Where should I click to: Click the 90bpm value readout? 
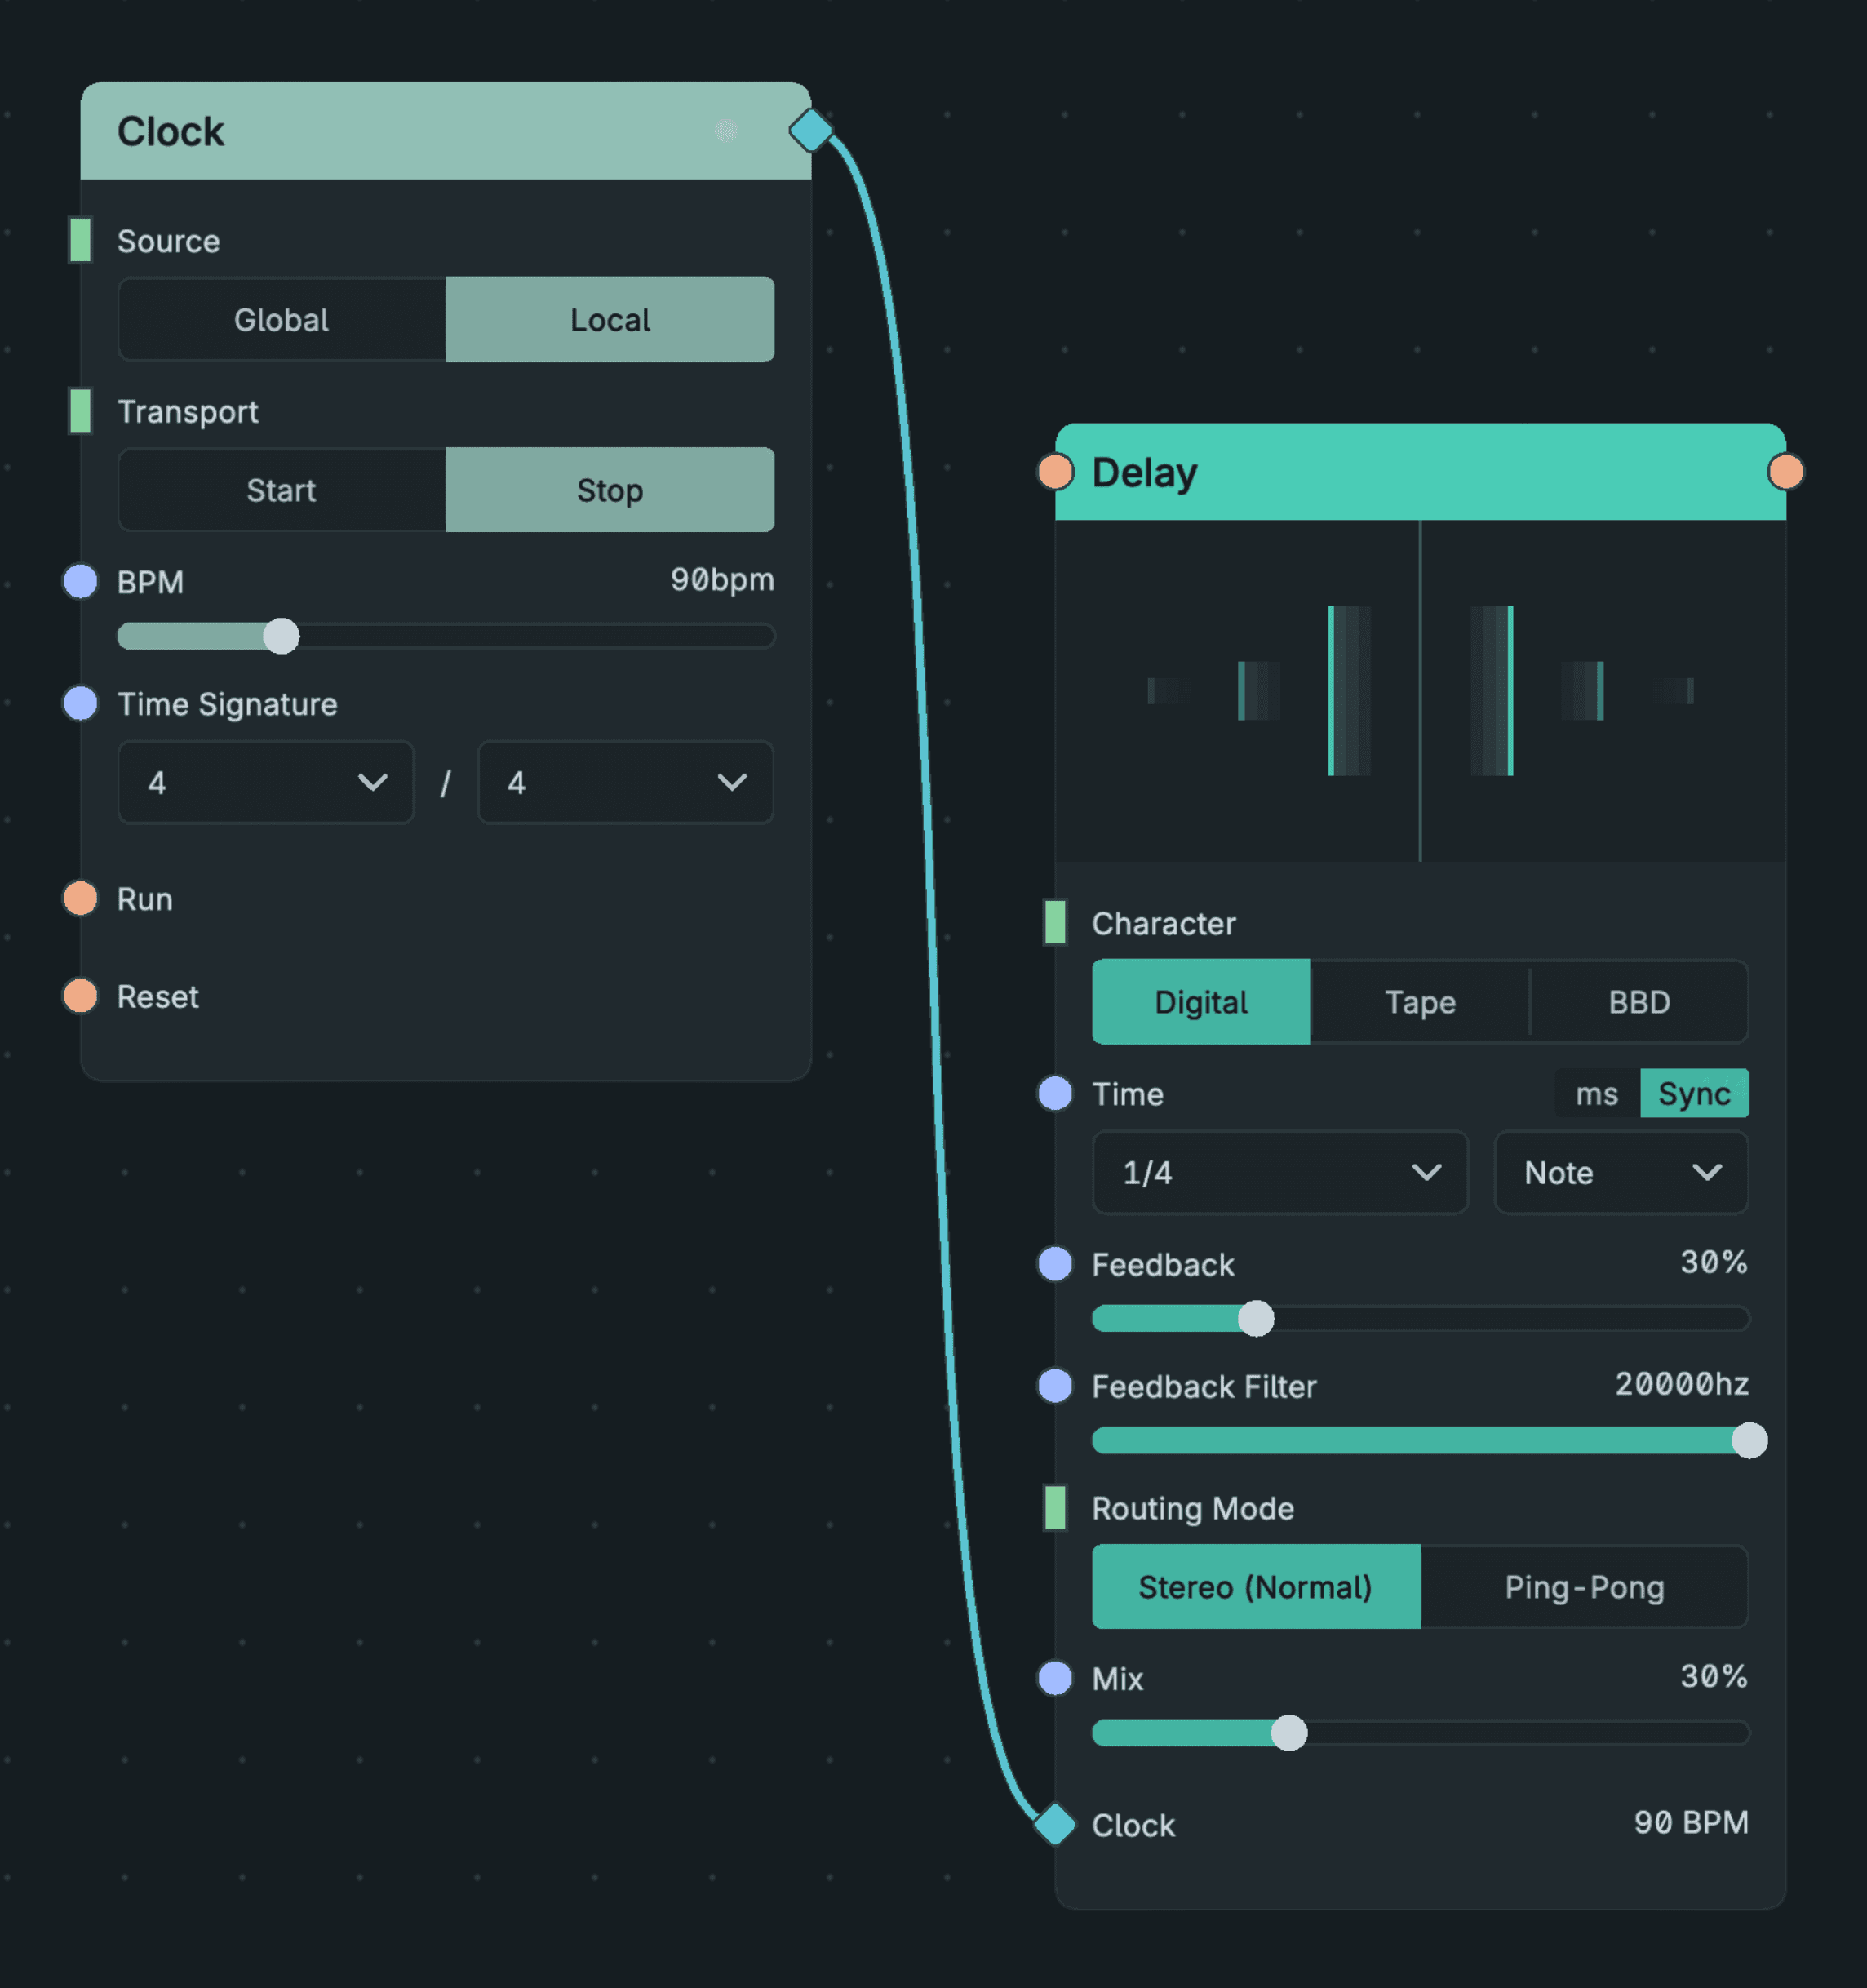pos(722,580)
